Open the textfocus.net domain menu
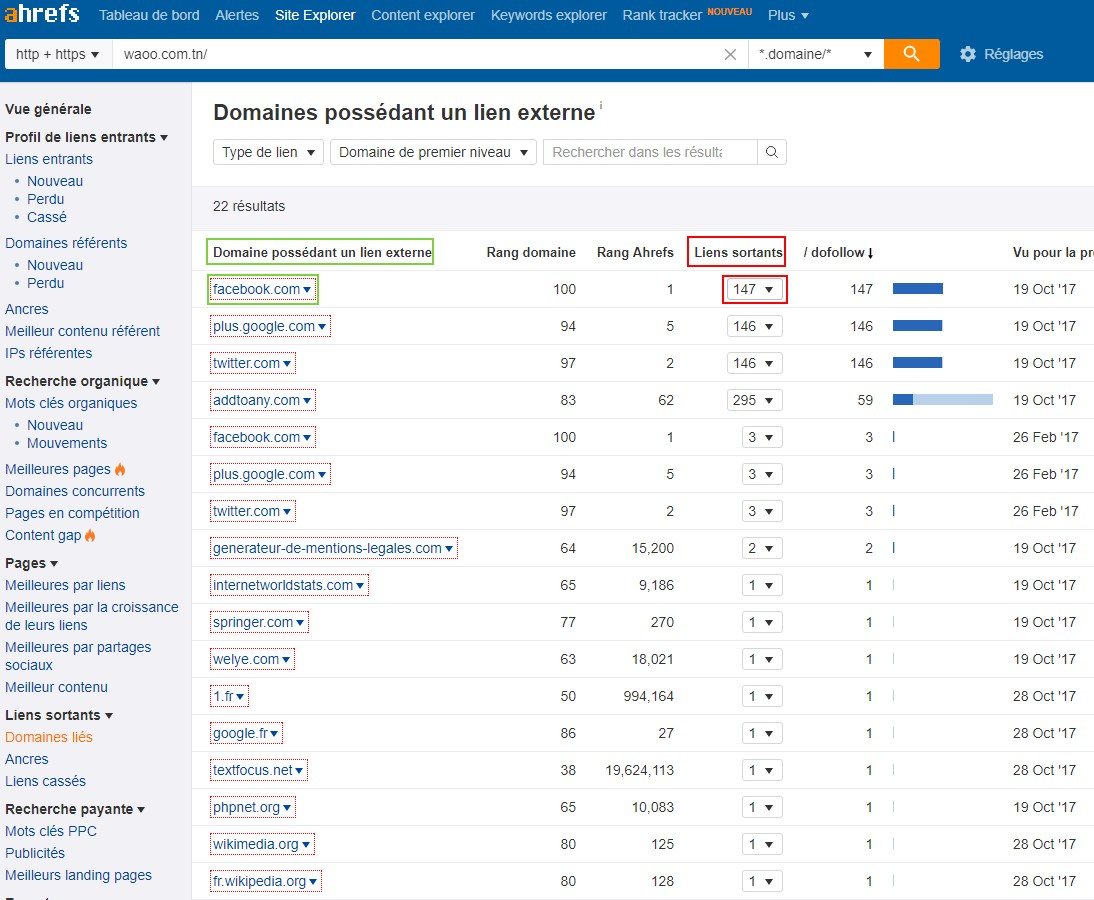Screen dimensions: 1094x900 click(259, 770)
